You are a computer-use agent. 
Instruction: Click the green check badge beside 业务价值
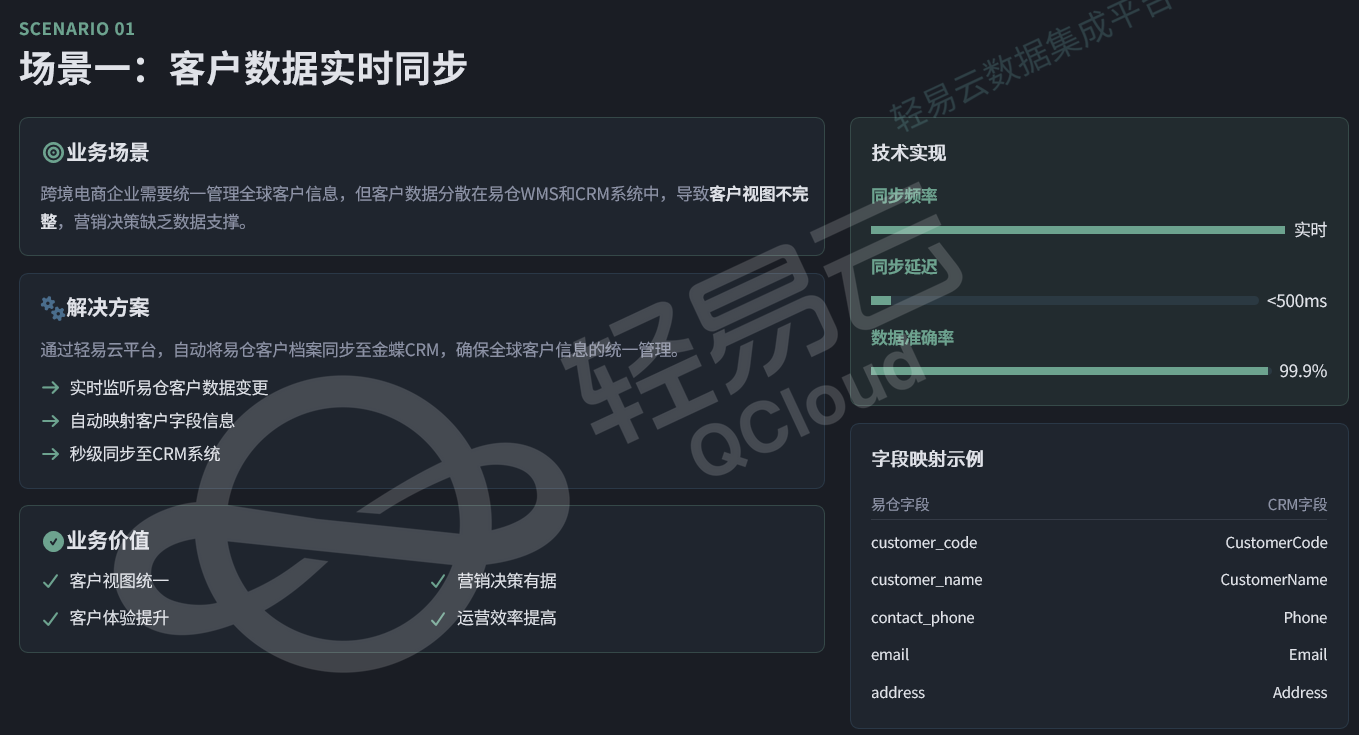click(x=53, y=541)
